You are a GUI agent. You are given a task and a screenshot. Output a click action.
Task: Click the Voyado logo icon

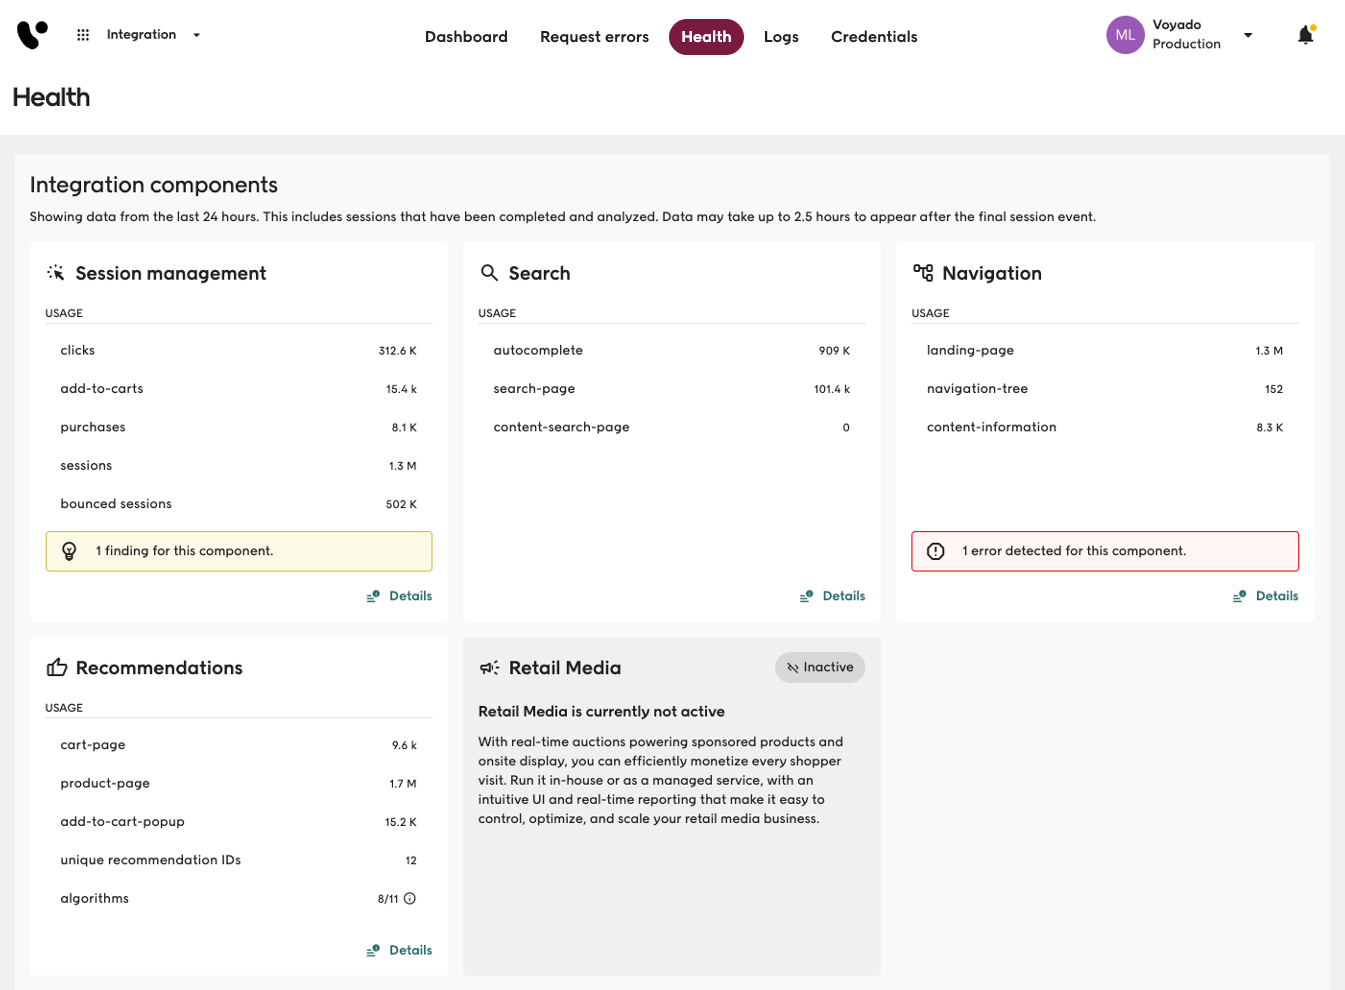[32, 35]
